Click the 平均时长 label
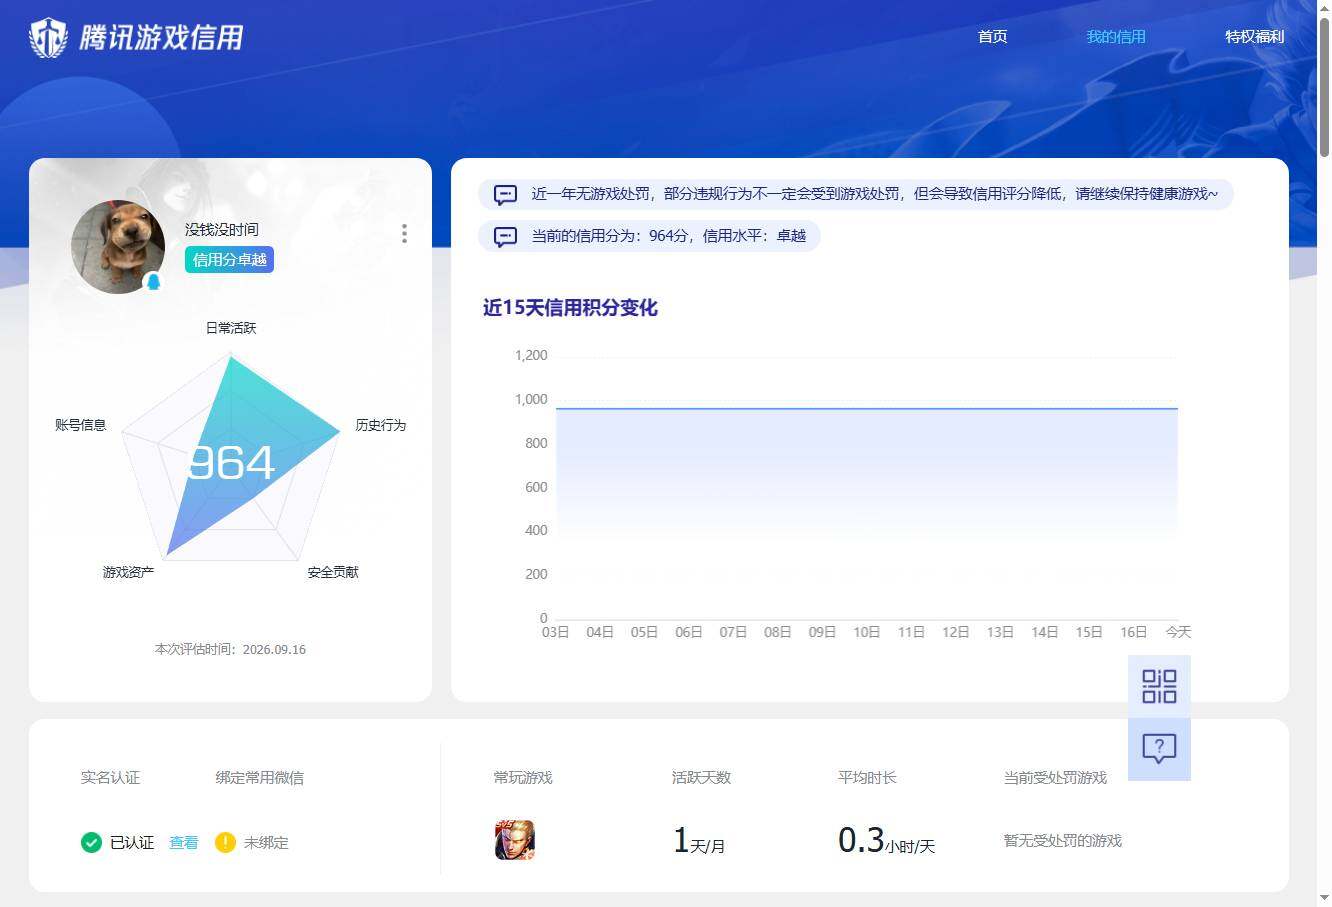Viewport: 1332px width, 907px height. [867, 777]
